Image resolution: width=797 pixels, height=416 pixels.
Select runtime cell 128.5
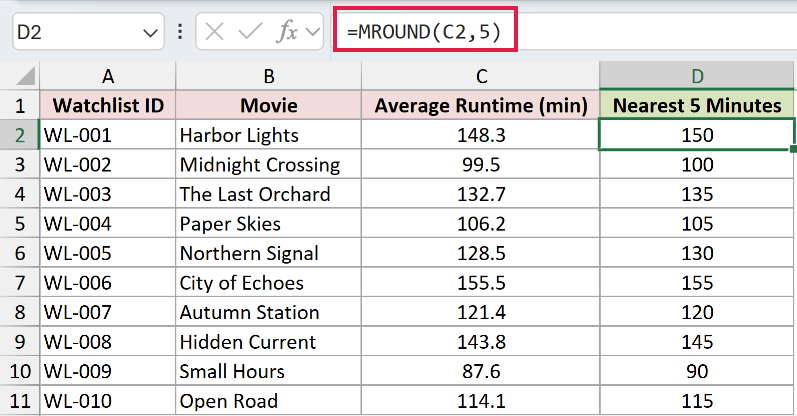pyautogui.click(x=481, y=253)
